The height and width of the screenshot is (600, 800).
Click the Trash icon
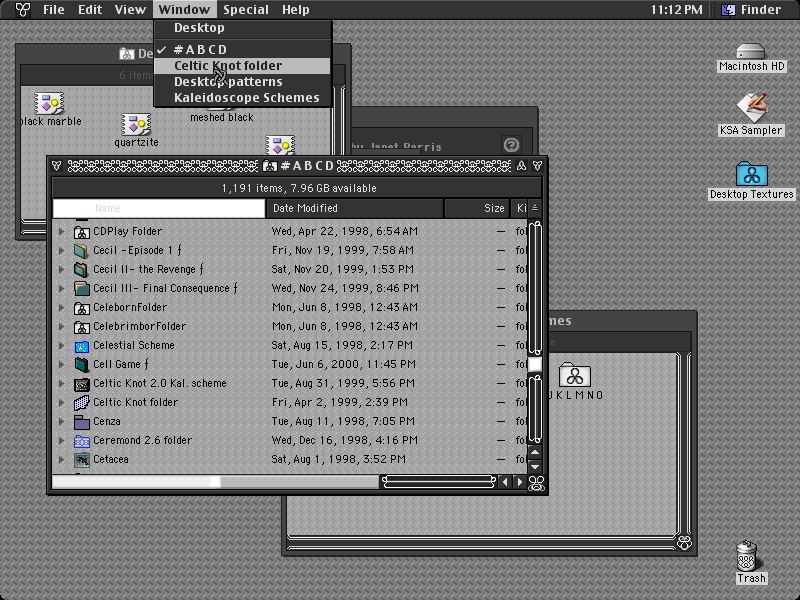(x=748, y=556)
